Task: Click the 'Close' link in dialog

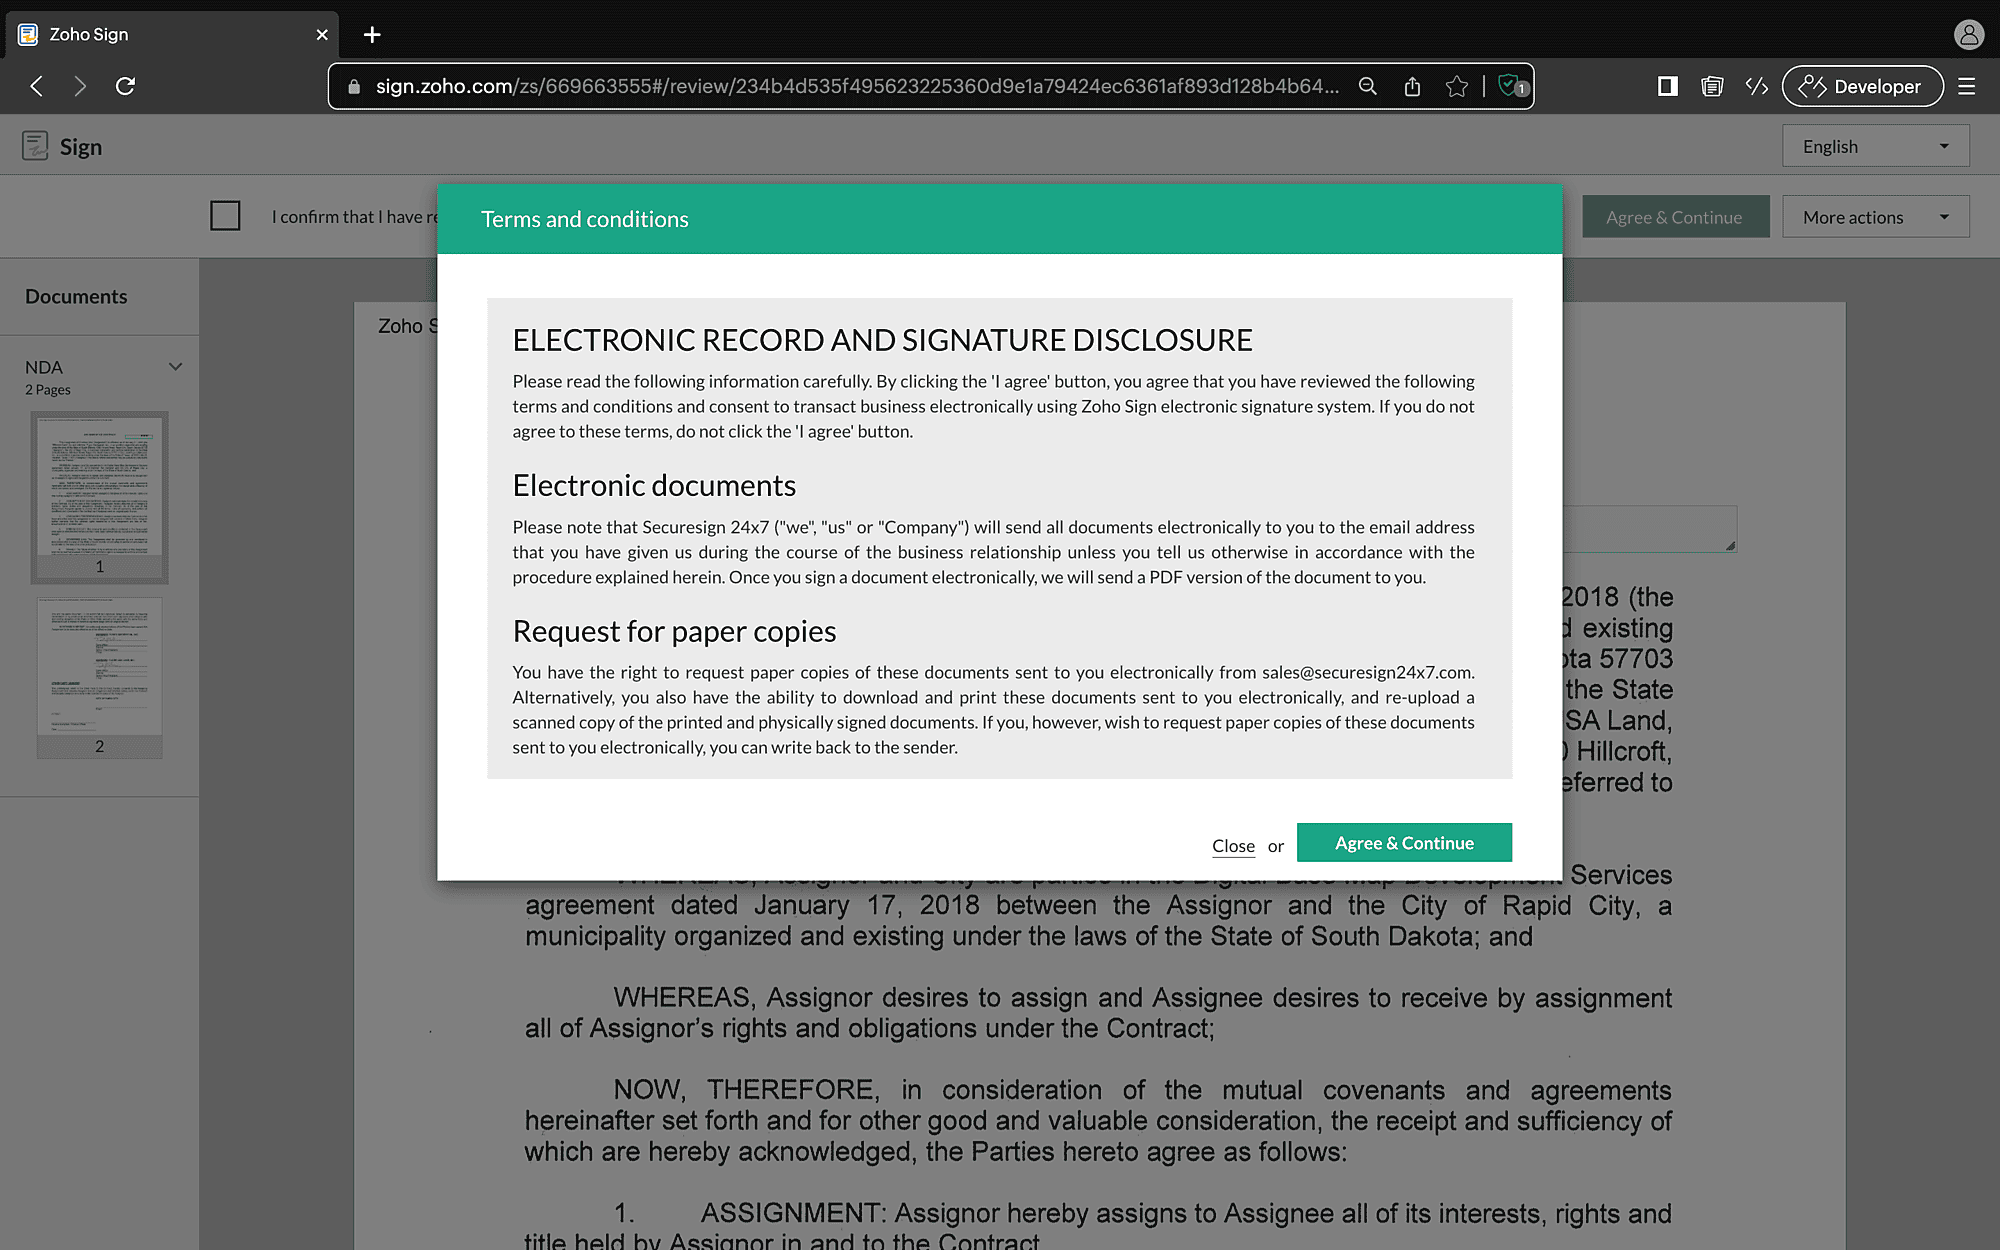Action: pos(1233,845)
